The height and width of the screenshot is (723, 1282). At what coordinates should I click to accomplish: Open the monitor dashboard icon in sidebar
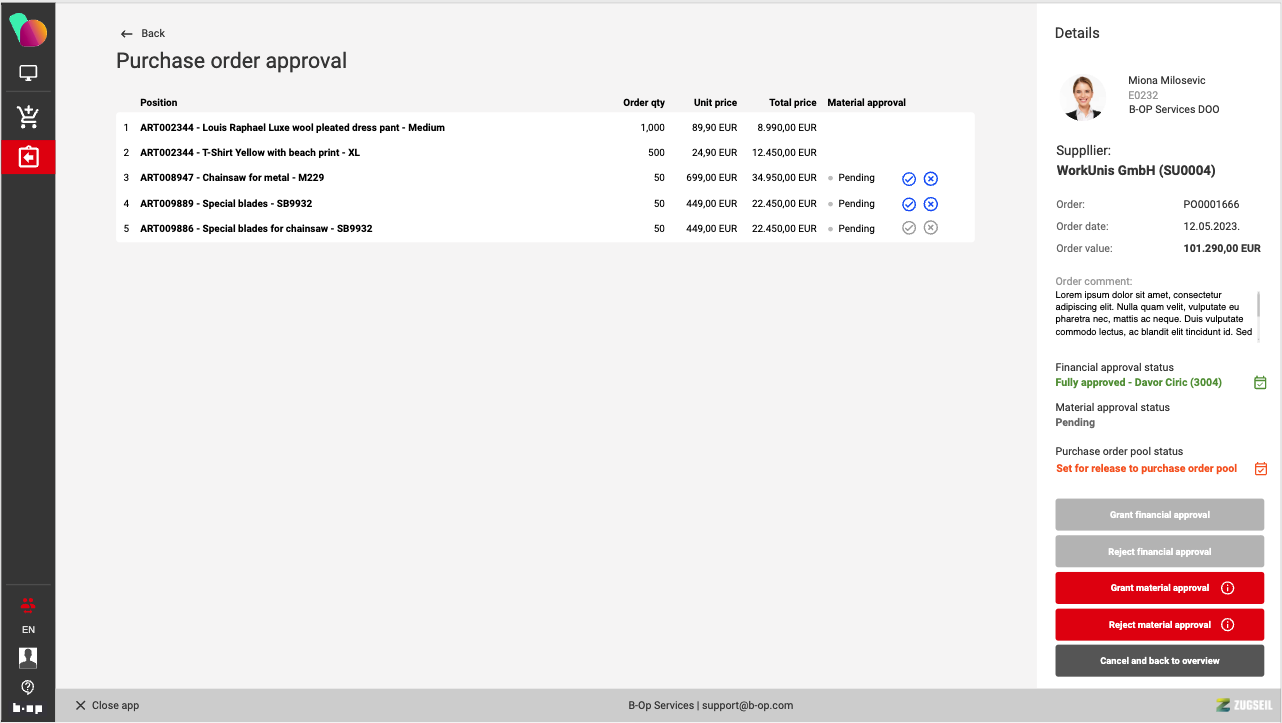pyautogui.click(x=28, y=73)
